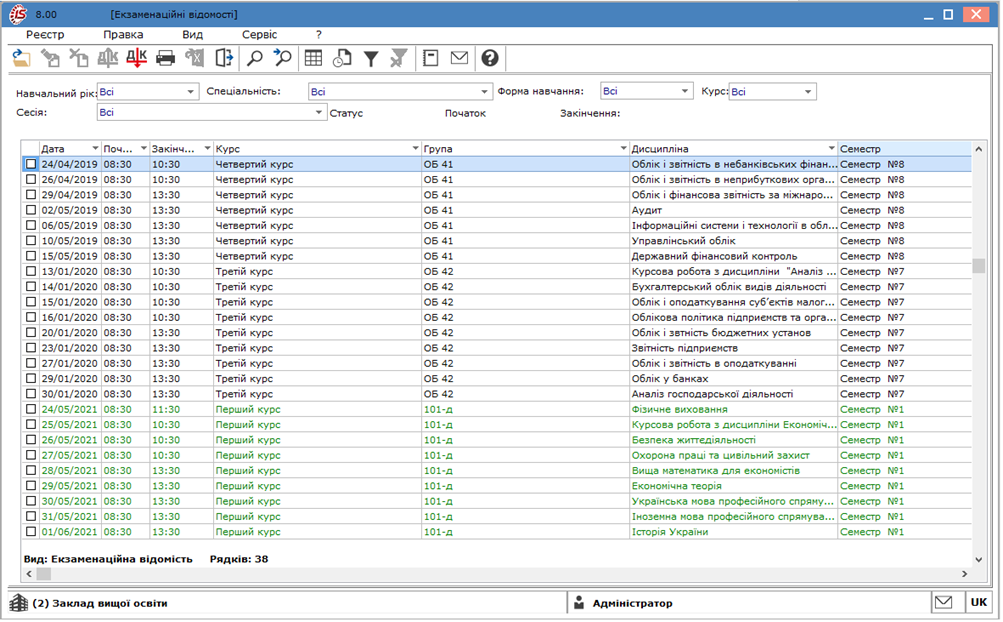Viewport: 1003px width, 622px height.
Task: Open the Вид menu
Action: click(193, 35)
